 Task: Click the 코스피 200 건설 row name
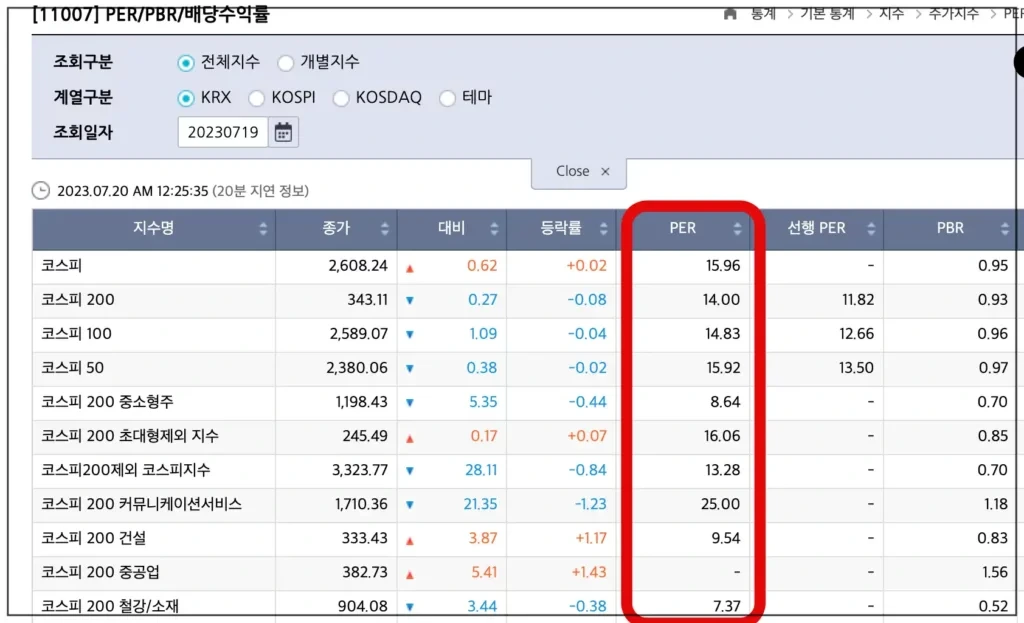point(93,538)
